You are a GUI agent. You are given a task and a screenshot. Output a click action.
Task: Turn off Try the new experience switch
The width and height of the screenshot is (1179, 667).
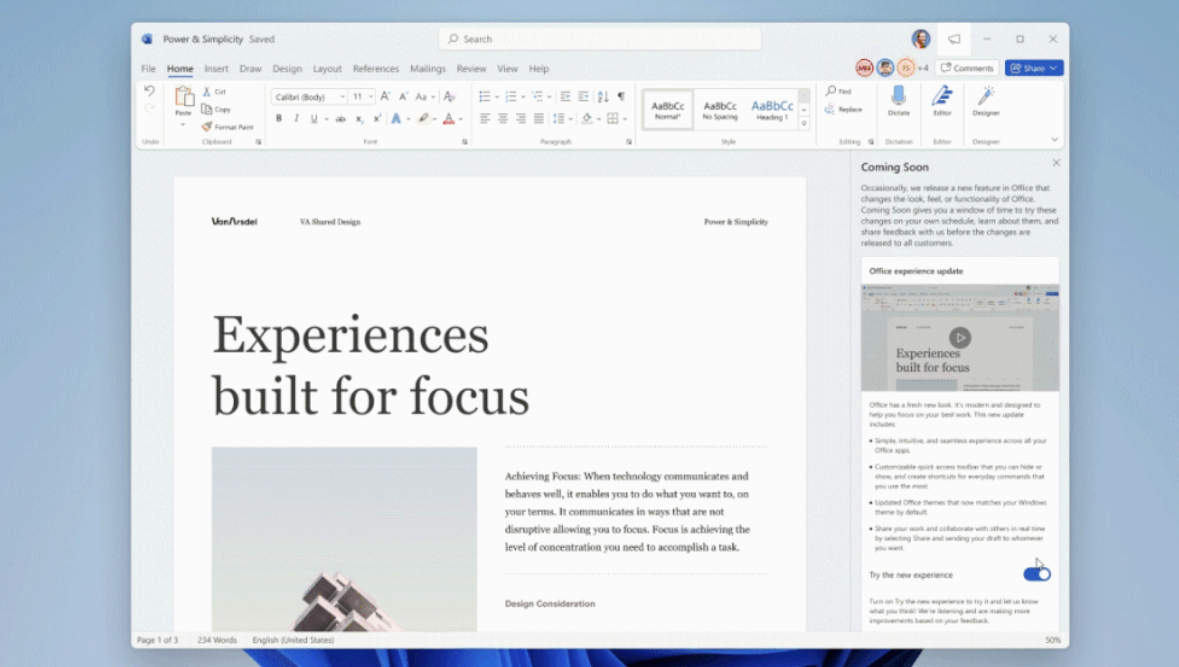tap(1037, 574)
